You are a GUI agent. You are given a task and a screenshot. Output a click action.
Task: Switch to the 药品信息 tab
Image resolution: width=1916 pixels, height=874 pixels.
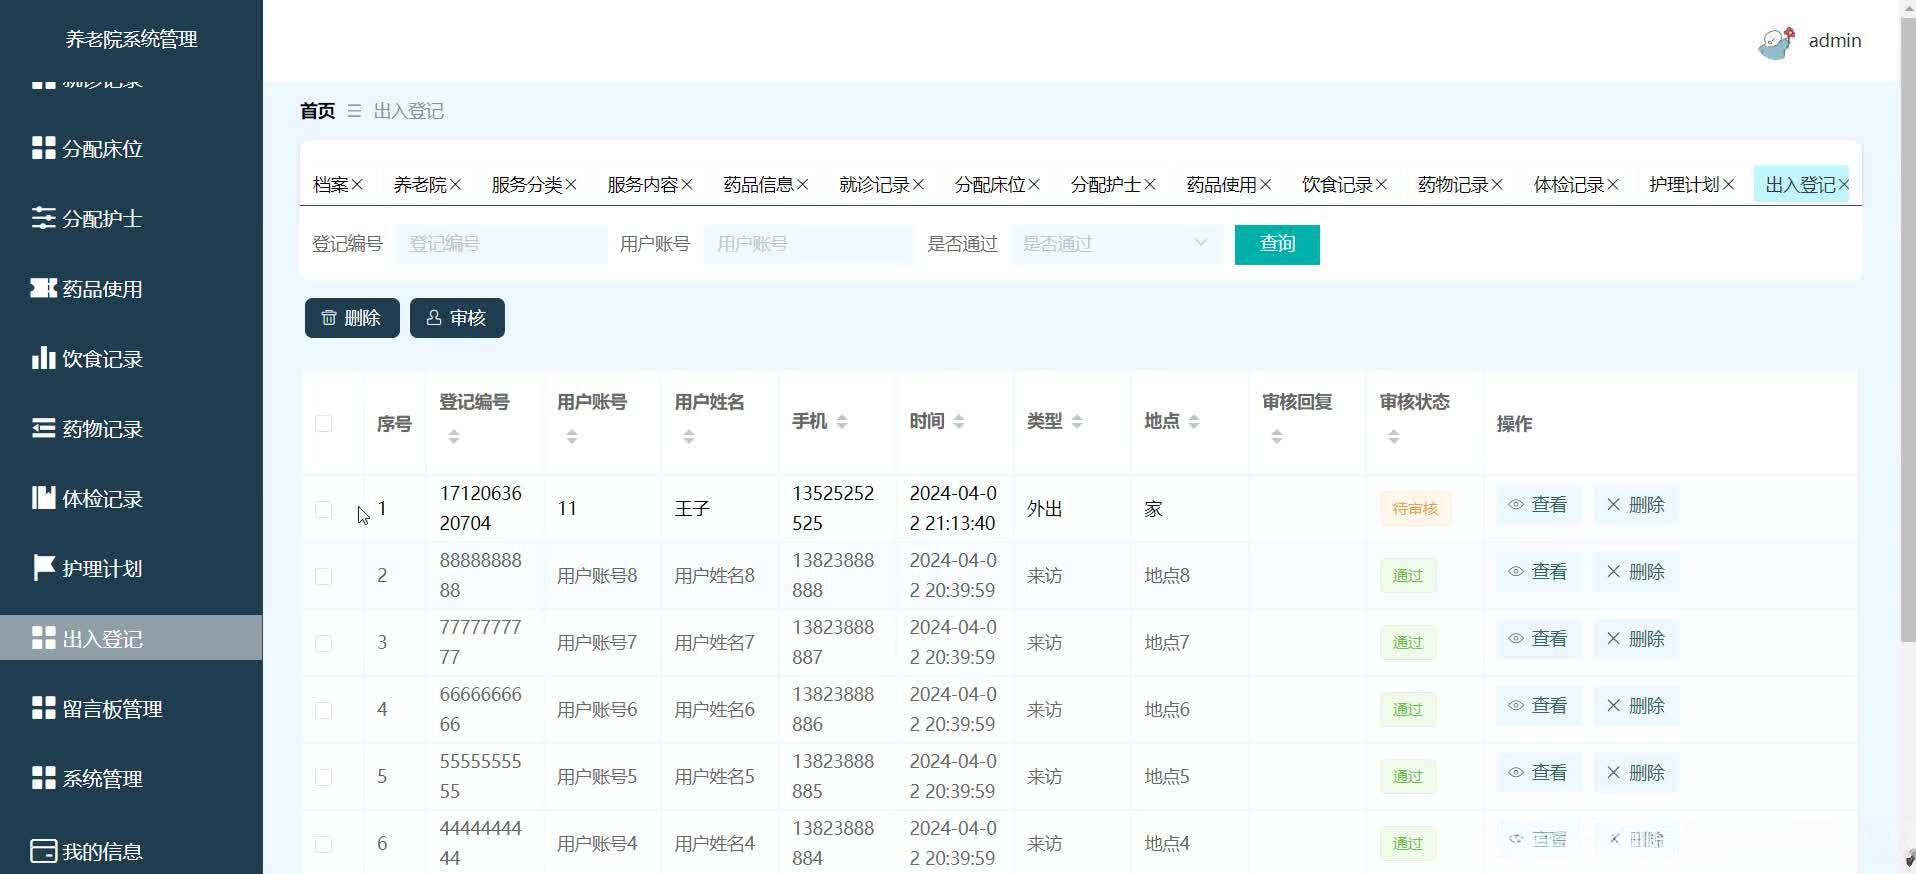point(757,185)
